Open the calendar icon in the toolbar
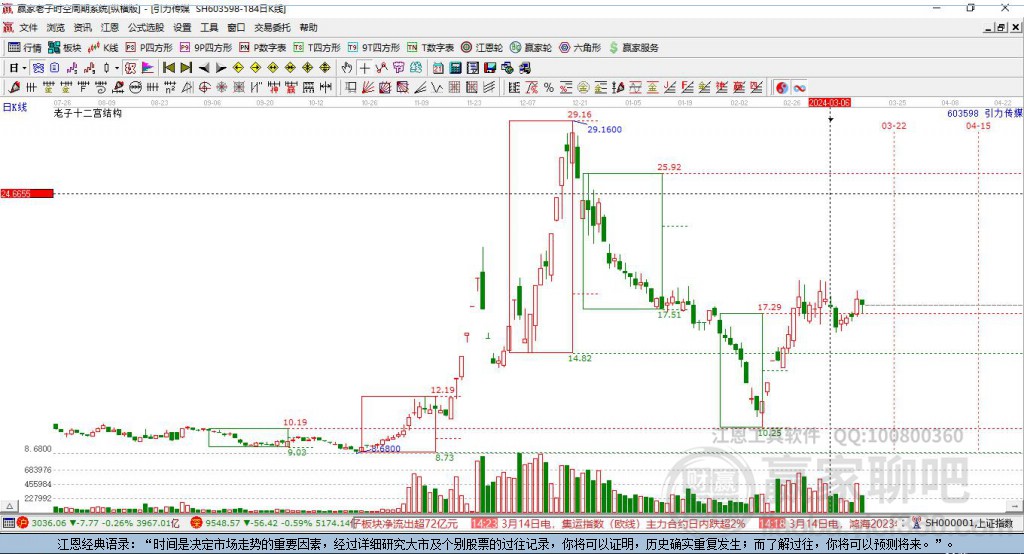1024x554 pixels. click(x=438, y=68)
